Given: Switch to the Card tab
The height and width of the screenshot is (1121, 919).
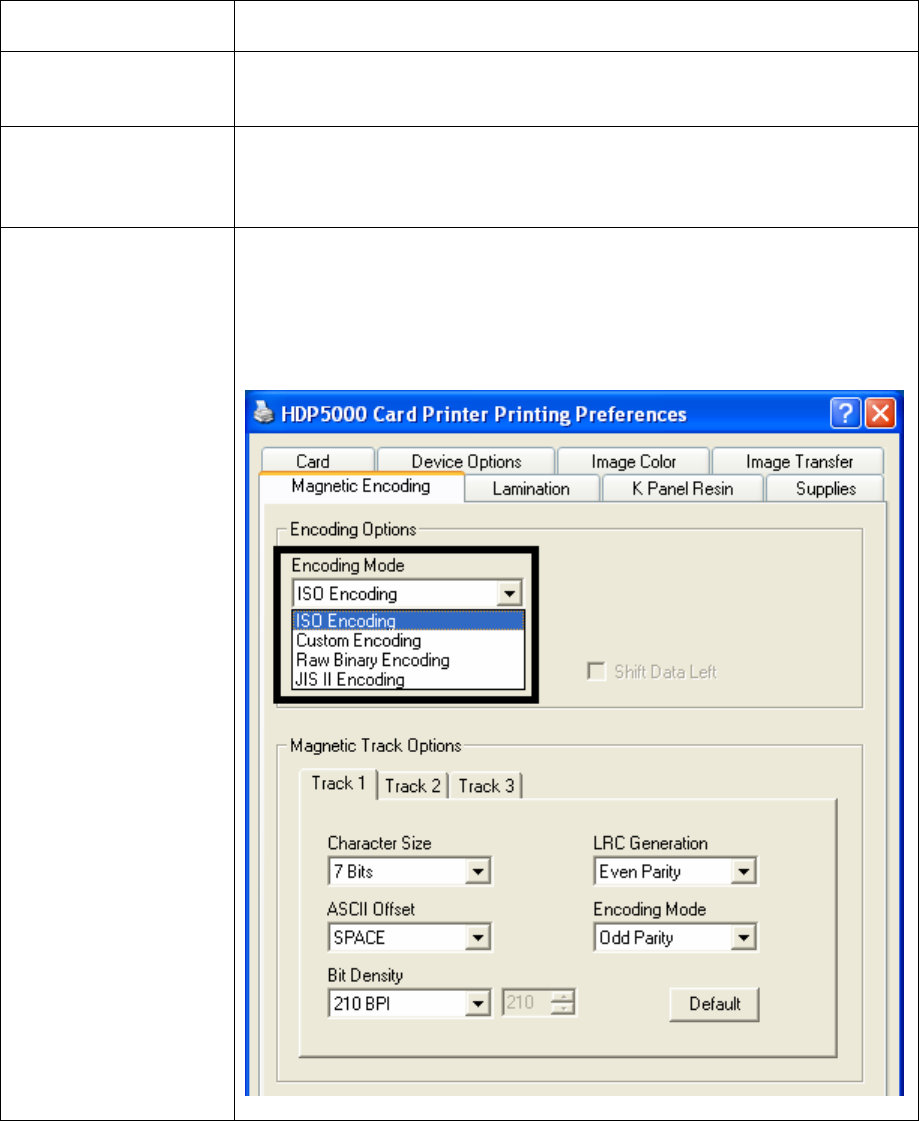Looking at the screenshot, I should tap(318, 461).
